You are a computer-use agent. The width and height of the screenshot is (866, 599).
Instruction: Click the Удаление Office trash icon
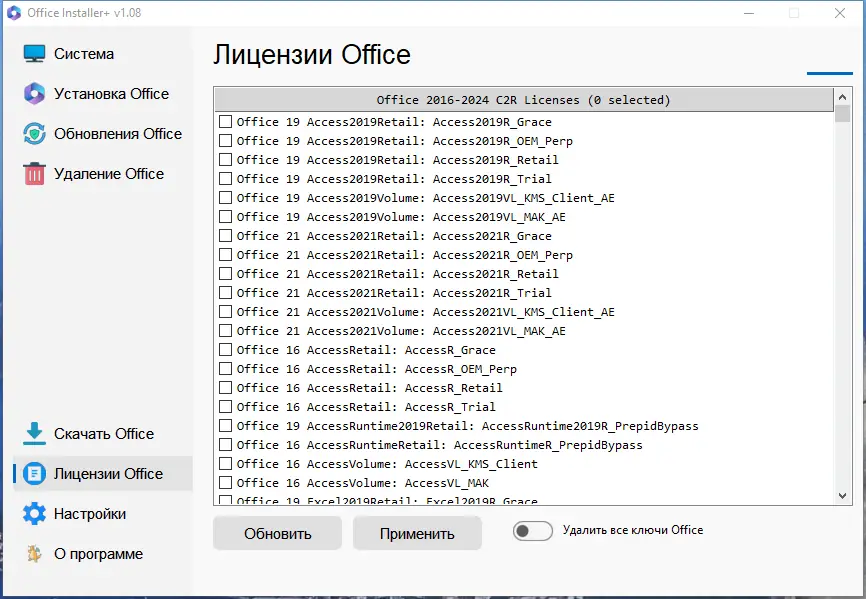click(x=35, y=174)
